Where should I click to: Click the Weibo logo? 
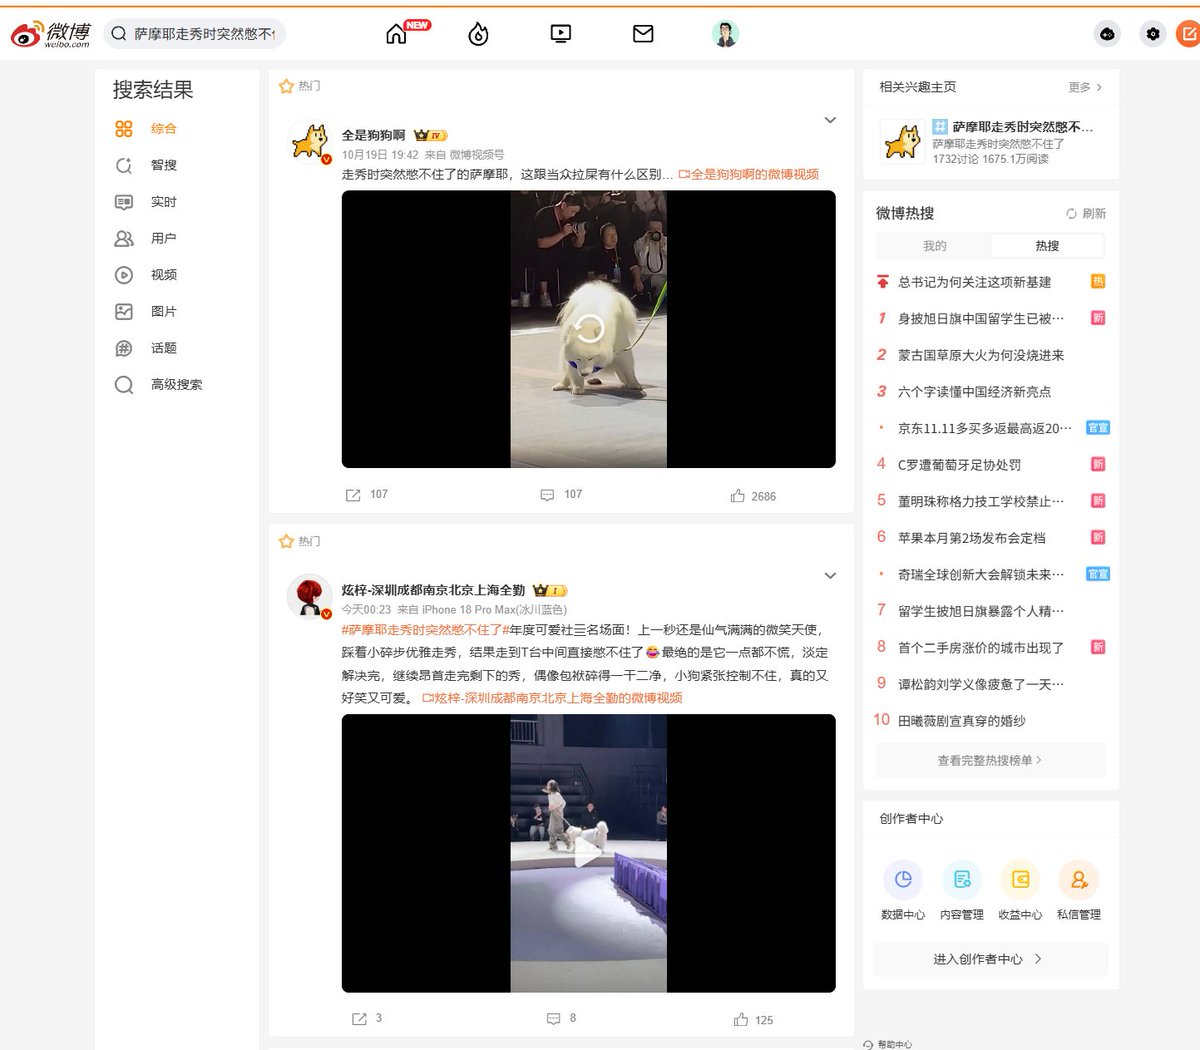50,34
